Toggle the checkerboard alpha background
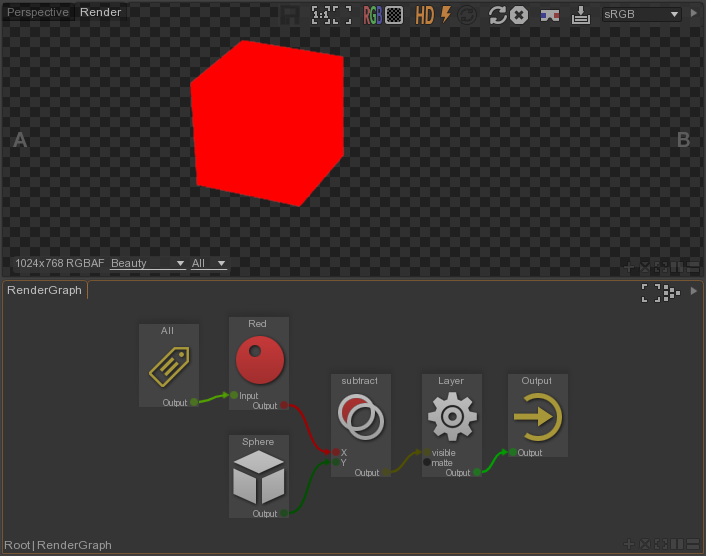Viewport: 706px width, 556px height. click(395, 14)
